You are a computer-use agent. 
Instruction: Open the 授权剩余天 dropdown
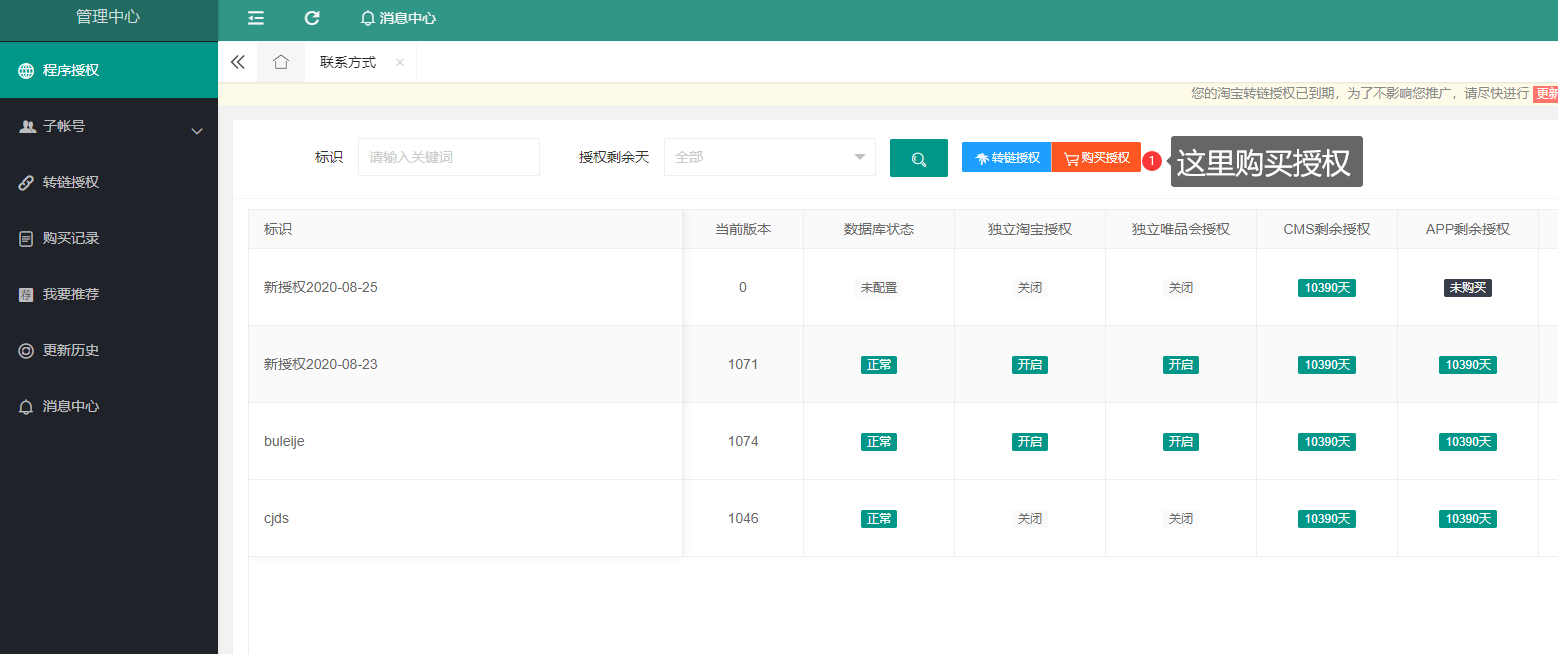770,157
